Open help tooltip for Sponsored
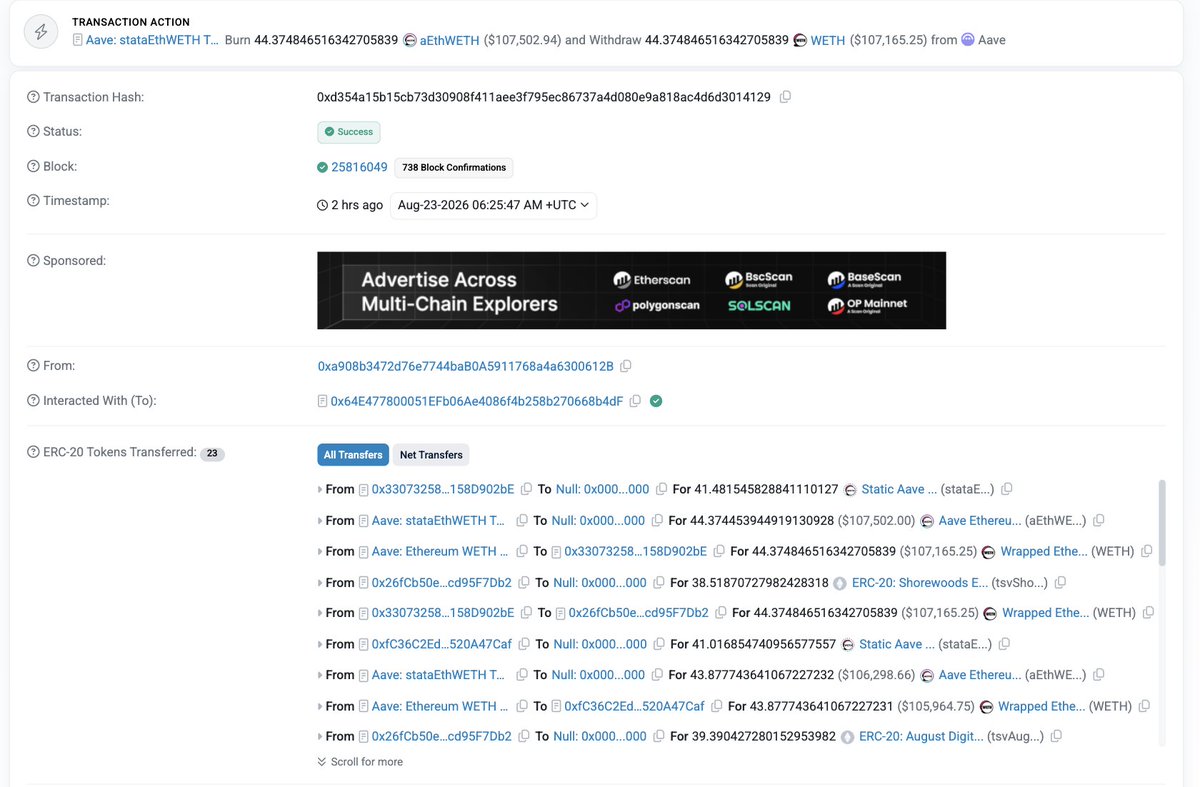Screen dimensions: 1200x787 [x=33, y=260]
